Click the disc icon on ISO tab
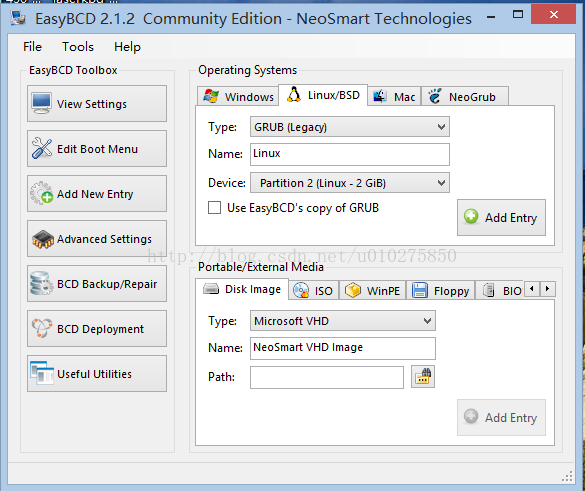Image resolution: width=585 pixels, height=491 pixels. (301, 290)
